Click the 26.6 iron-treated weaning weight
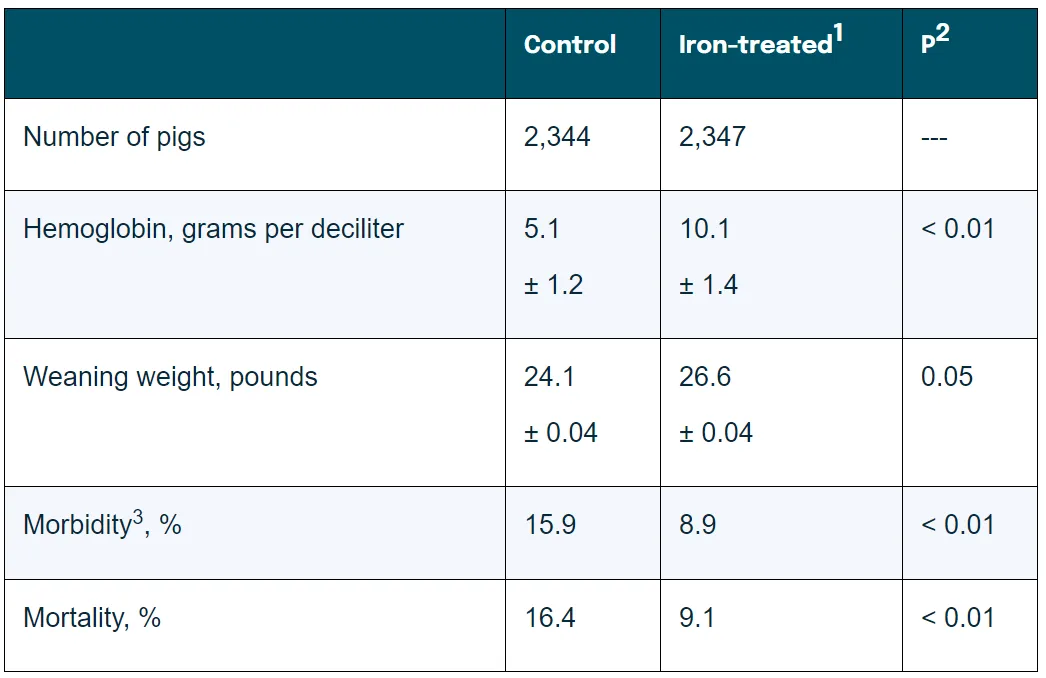1046x678 pixels. pyautogui.click(x=705, y=377)
